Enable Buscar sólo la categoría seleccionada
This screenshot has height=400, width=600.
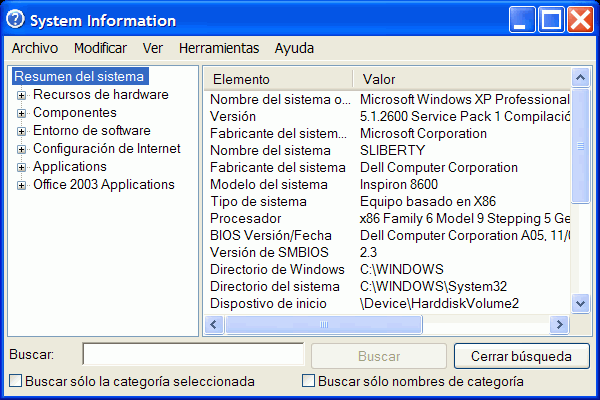click(15, 381)
